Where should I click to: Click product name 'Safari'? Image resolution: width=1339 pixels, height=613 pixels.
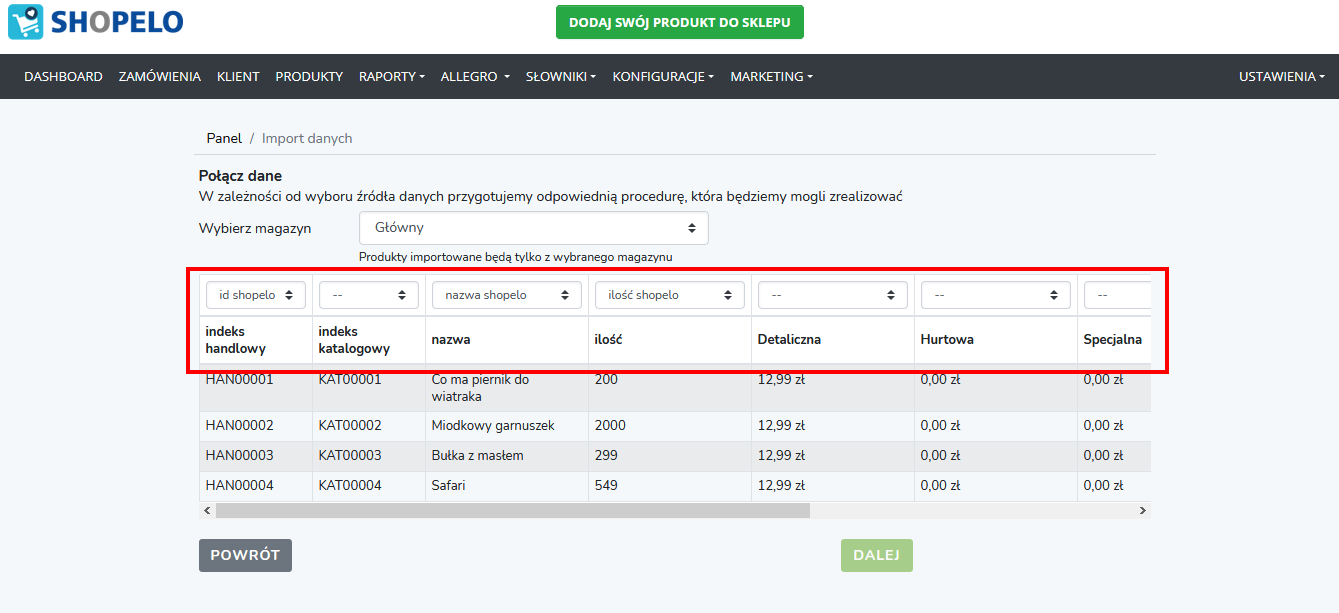[449, 486]
